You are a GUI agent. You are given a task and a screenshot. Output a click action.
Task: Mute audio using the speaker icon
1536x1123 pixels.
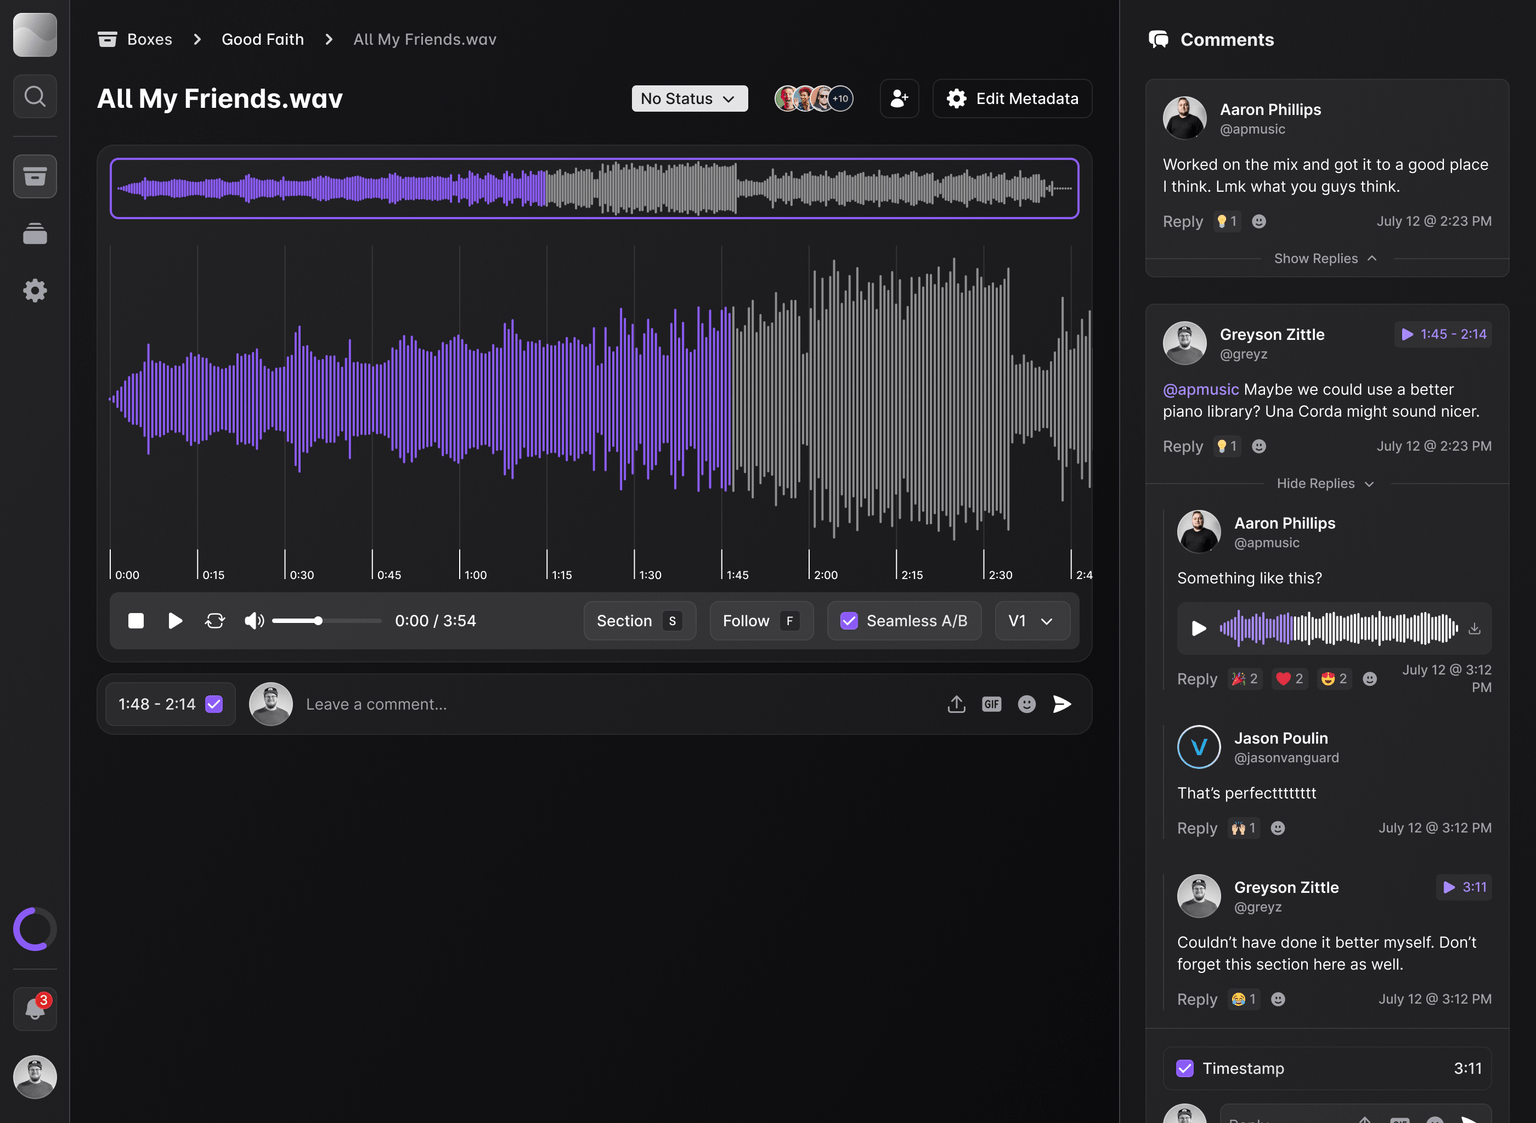pos(254,621)
